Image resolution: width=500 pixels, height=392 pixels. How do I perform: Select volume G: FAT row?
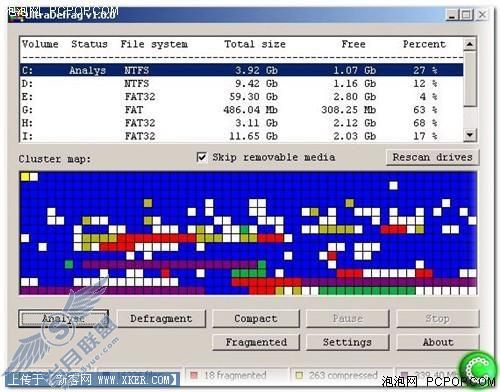pos(241,110)
